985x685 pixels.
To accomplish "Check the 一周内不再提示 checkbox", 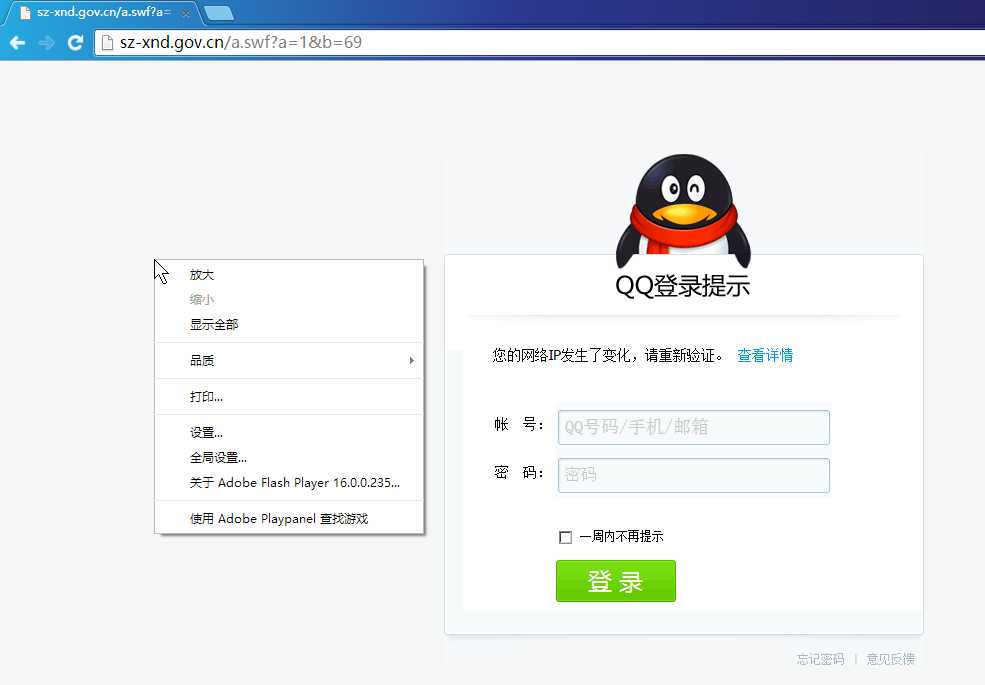I will click(x=565, y=537).
